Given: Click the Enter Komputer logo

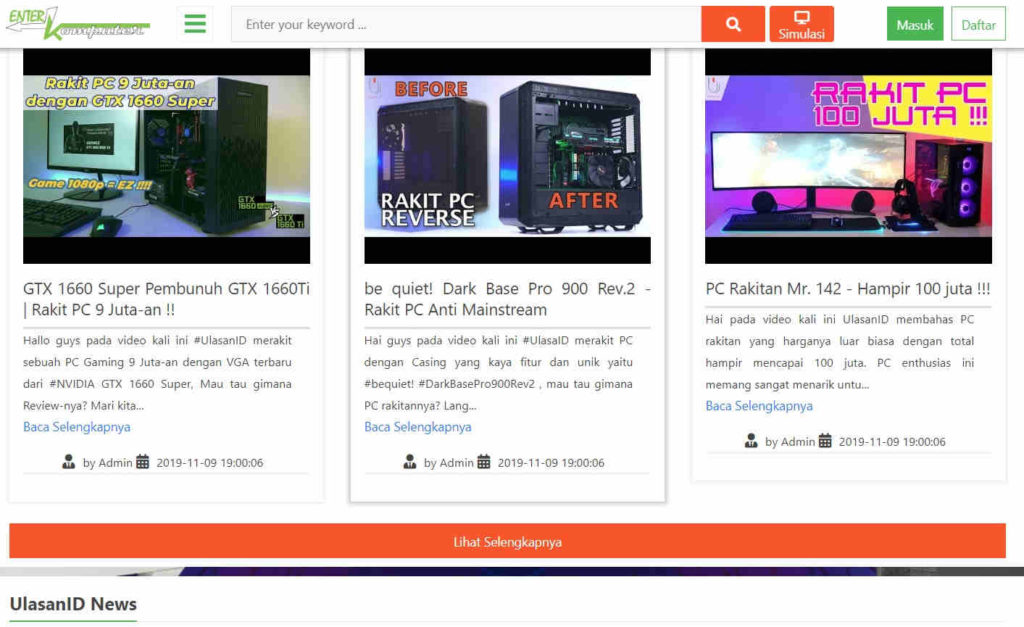Looking at the screenshot, I should click(78, 24).
